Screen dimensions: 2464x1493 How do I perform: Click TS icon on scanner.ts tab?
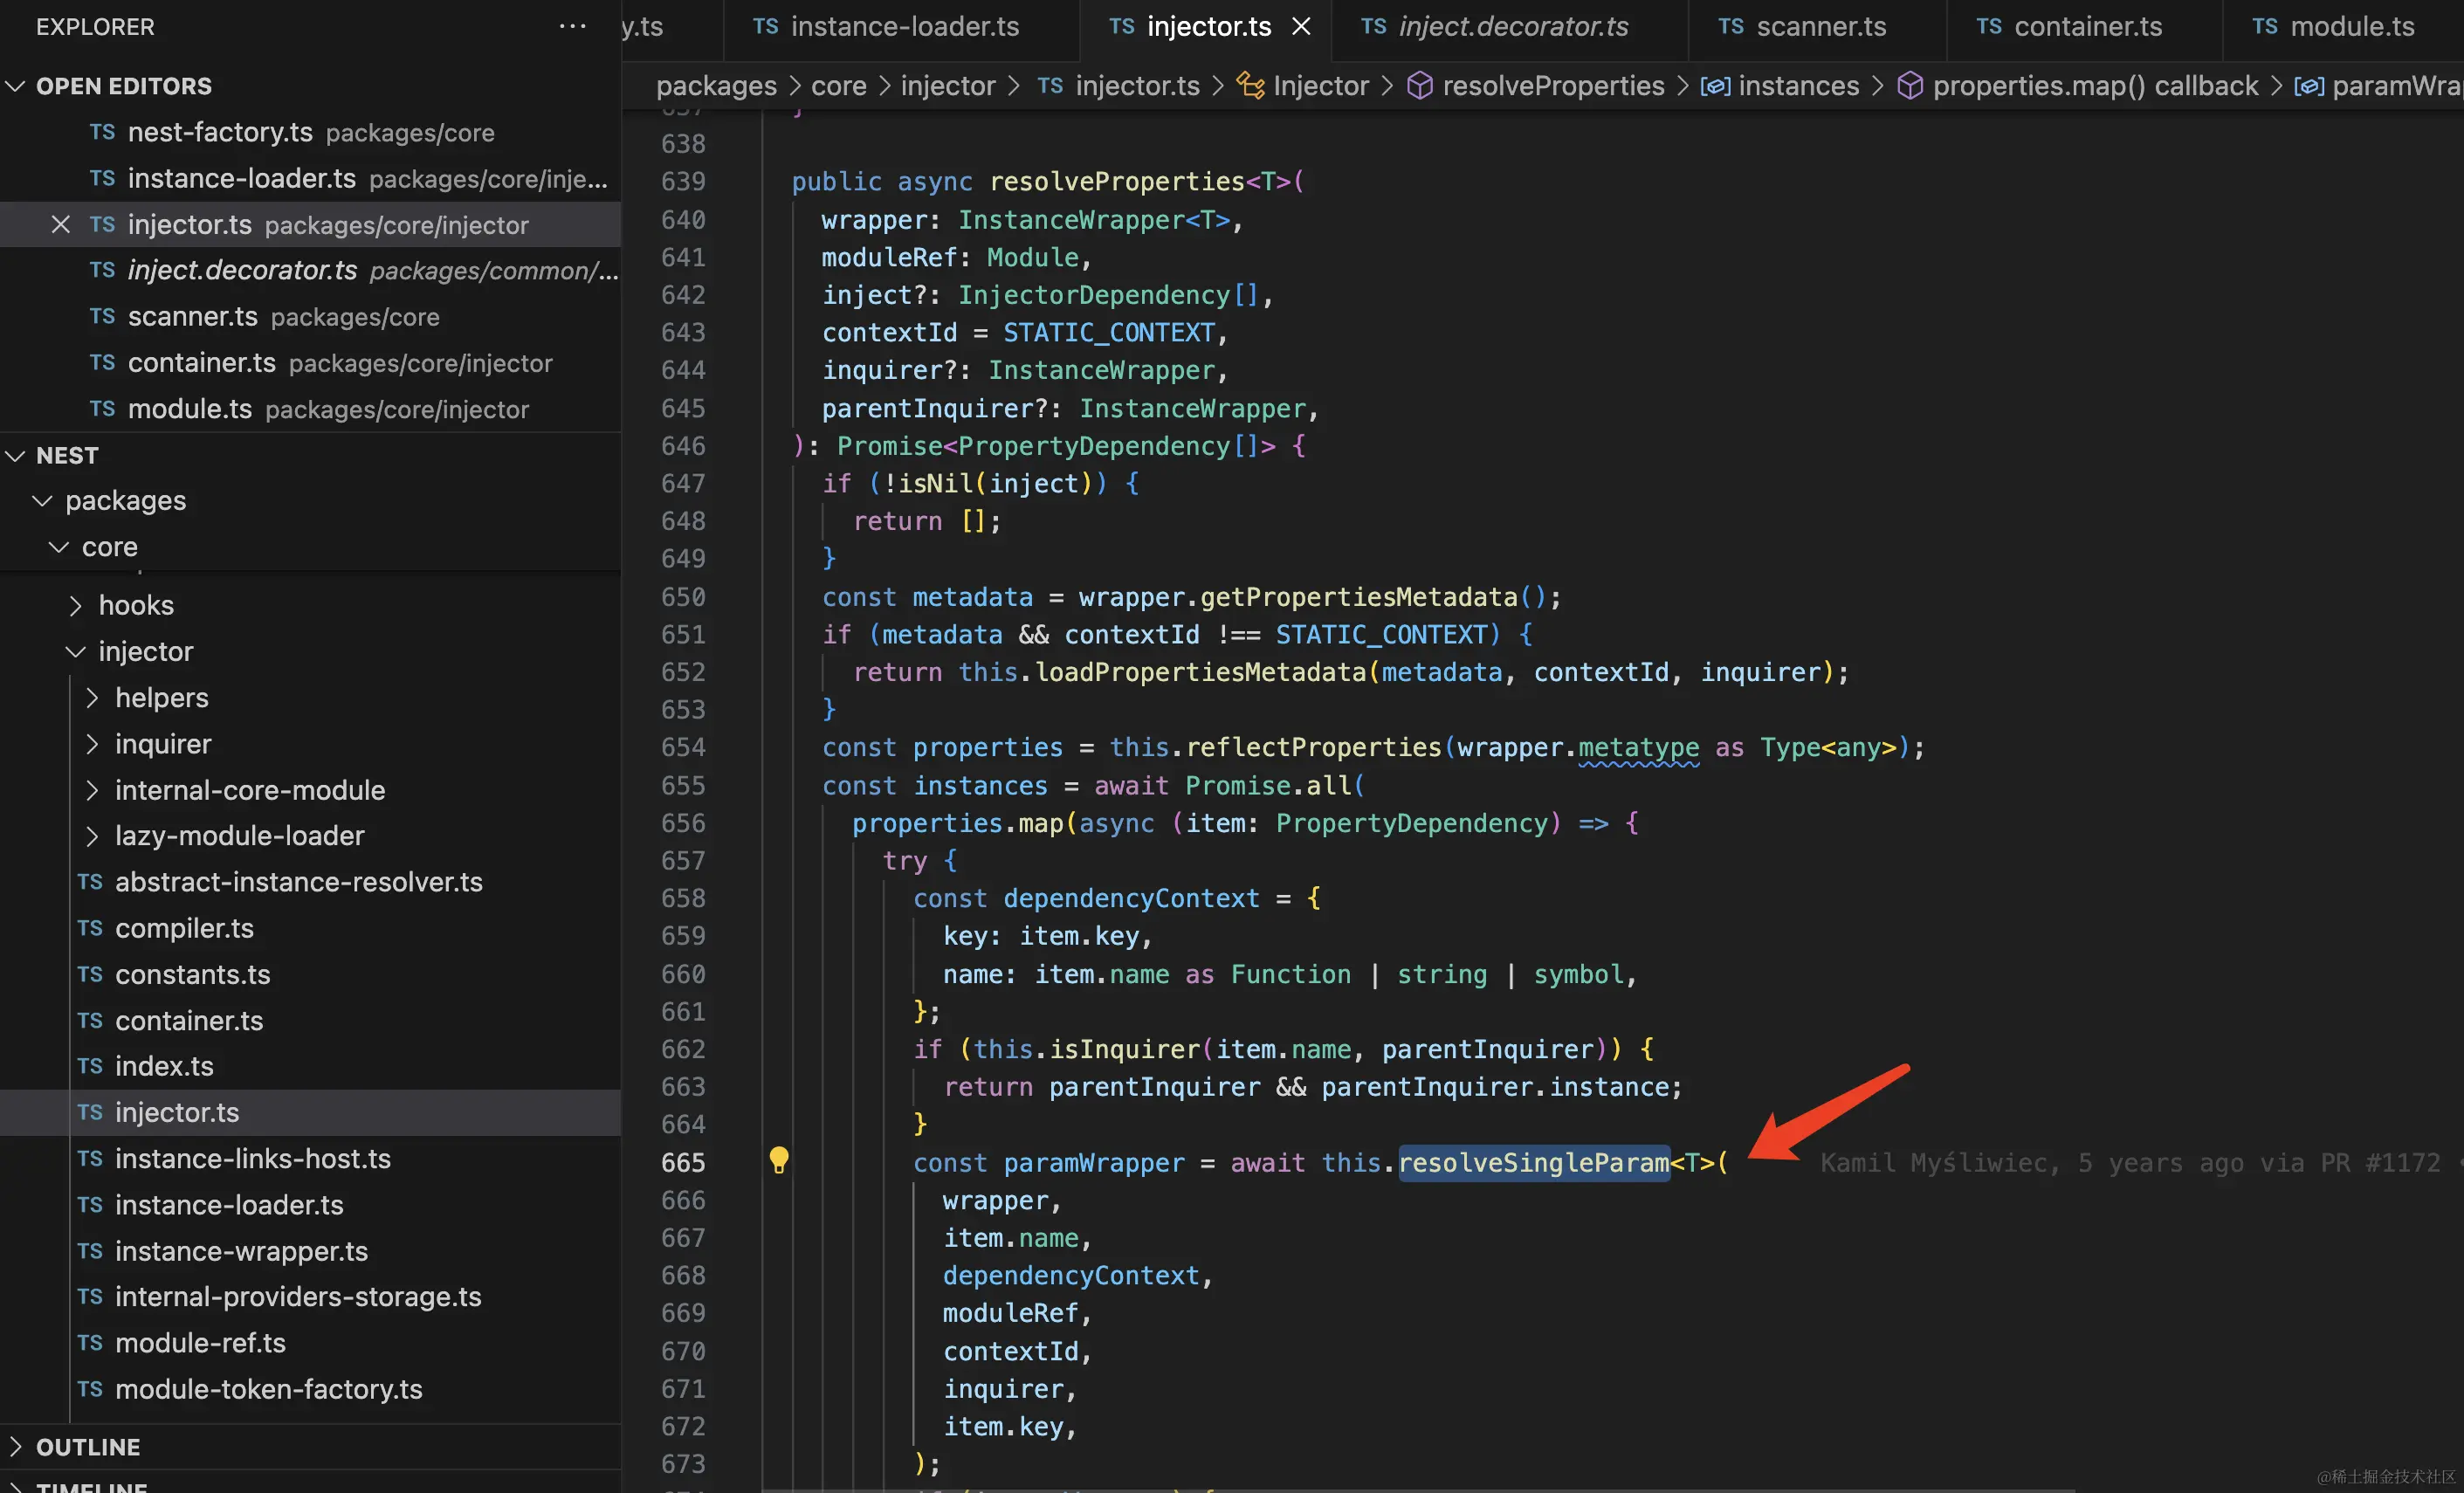pyautogui.click(x=1731, y=27)
